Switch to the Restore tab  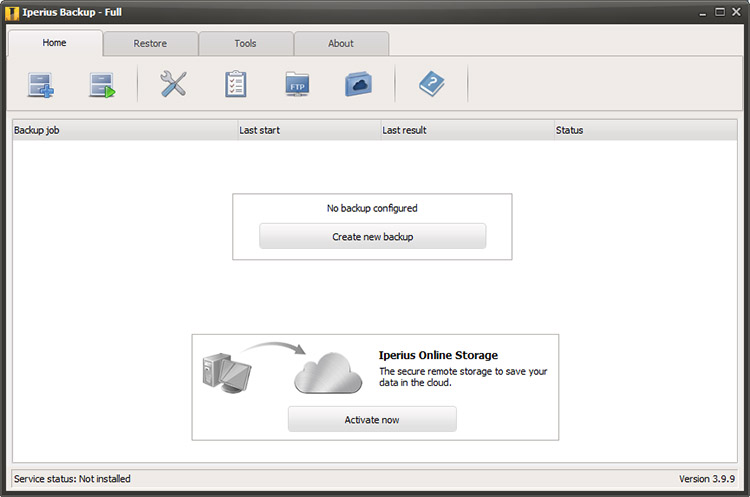click(150, 44)
